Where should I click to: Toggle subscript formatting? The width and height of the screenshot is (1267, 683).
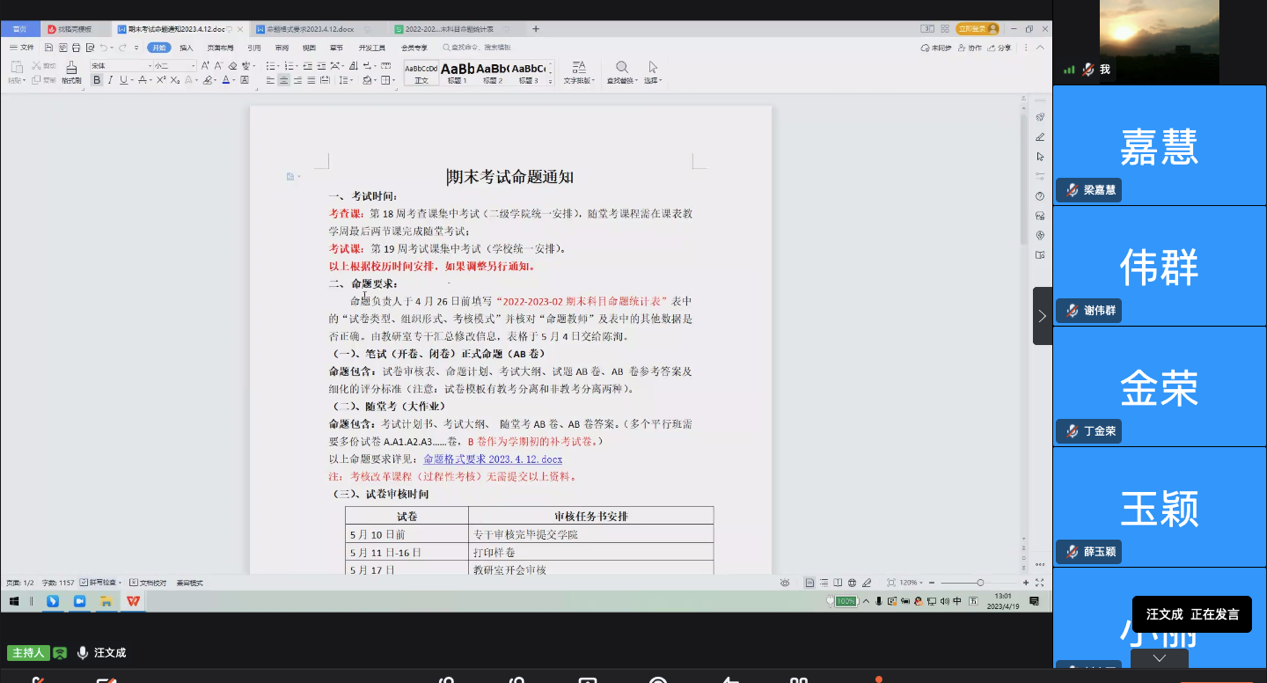[x=175, y=80]
